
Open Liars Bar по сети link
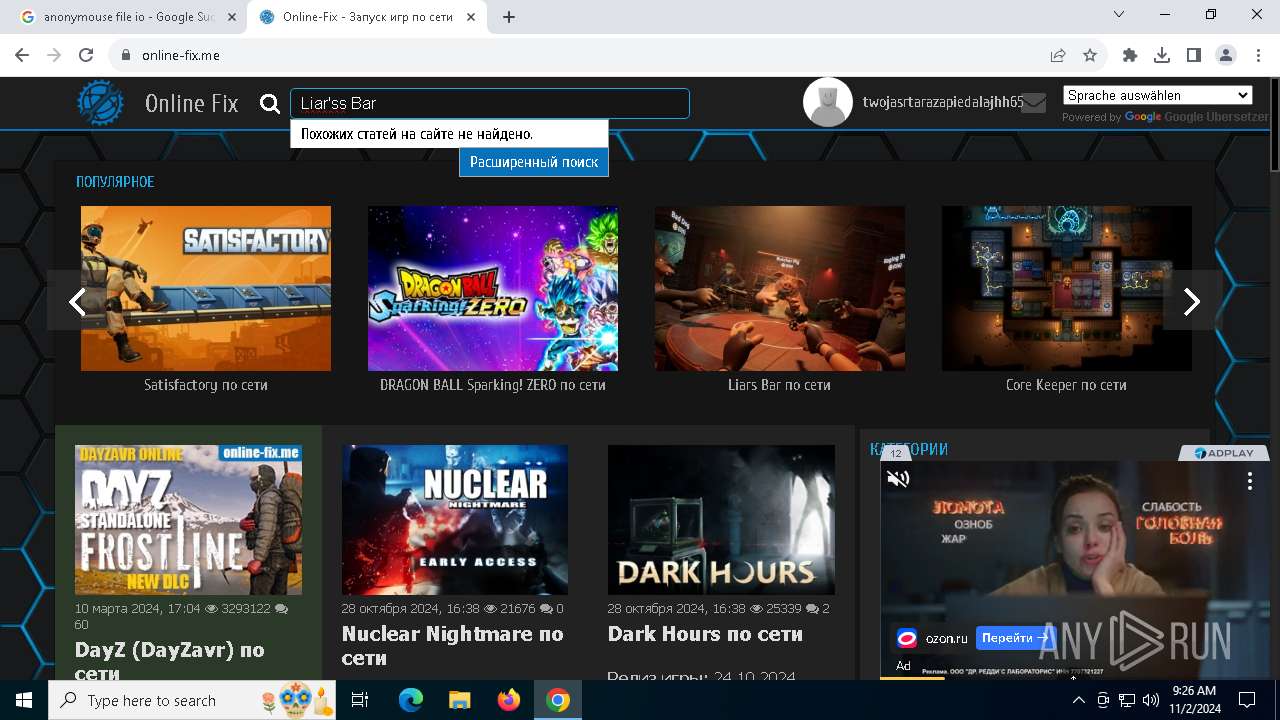click(x=780, y=385)
